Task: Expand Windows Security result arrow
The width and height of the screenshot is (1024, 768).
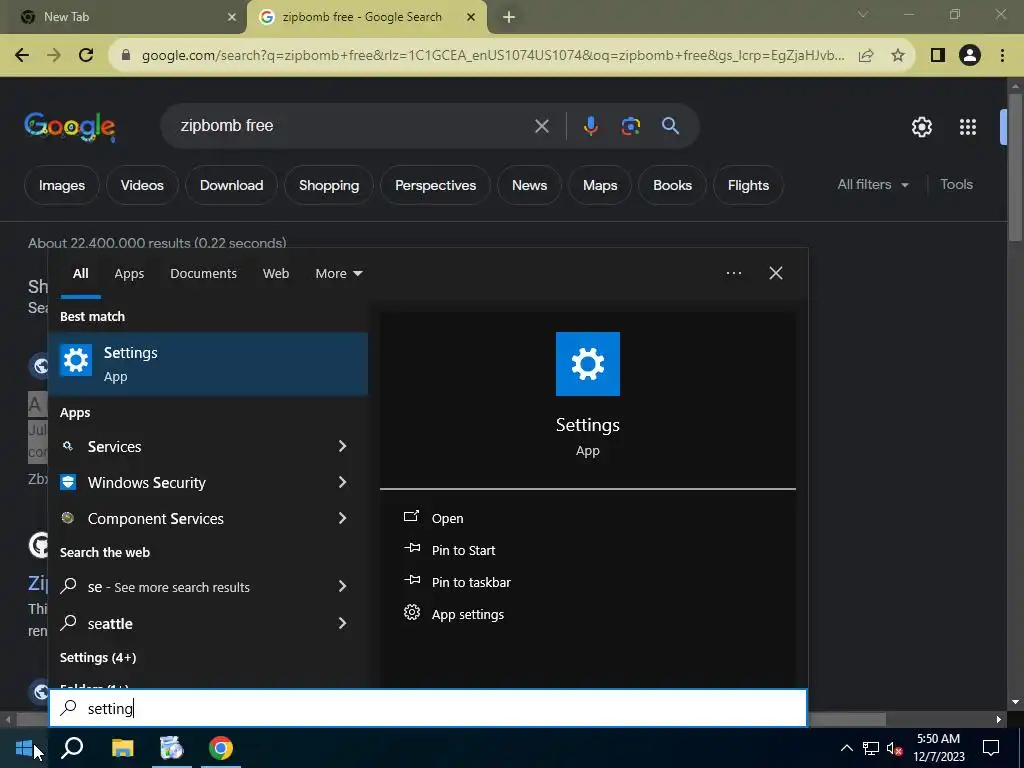Action: point(342,482)
